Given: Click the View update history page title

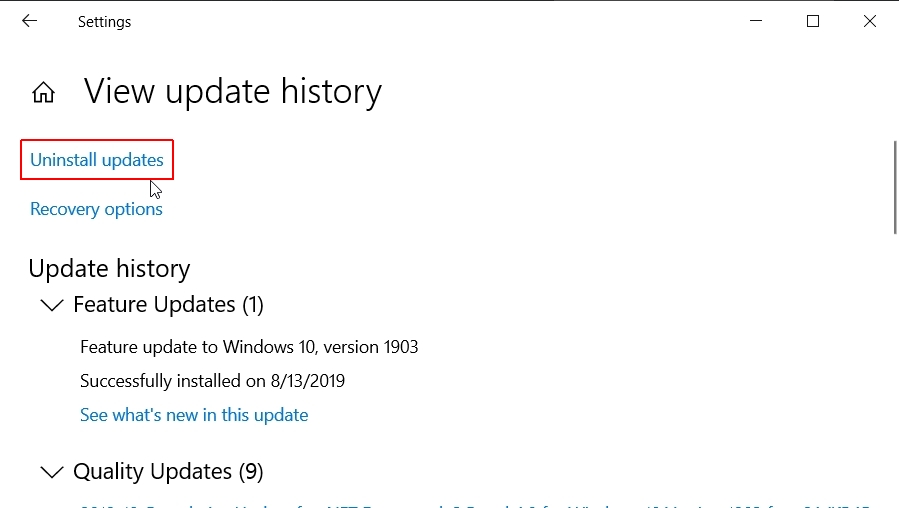Looking at the screenshot, I should point(233,92).
